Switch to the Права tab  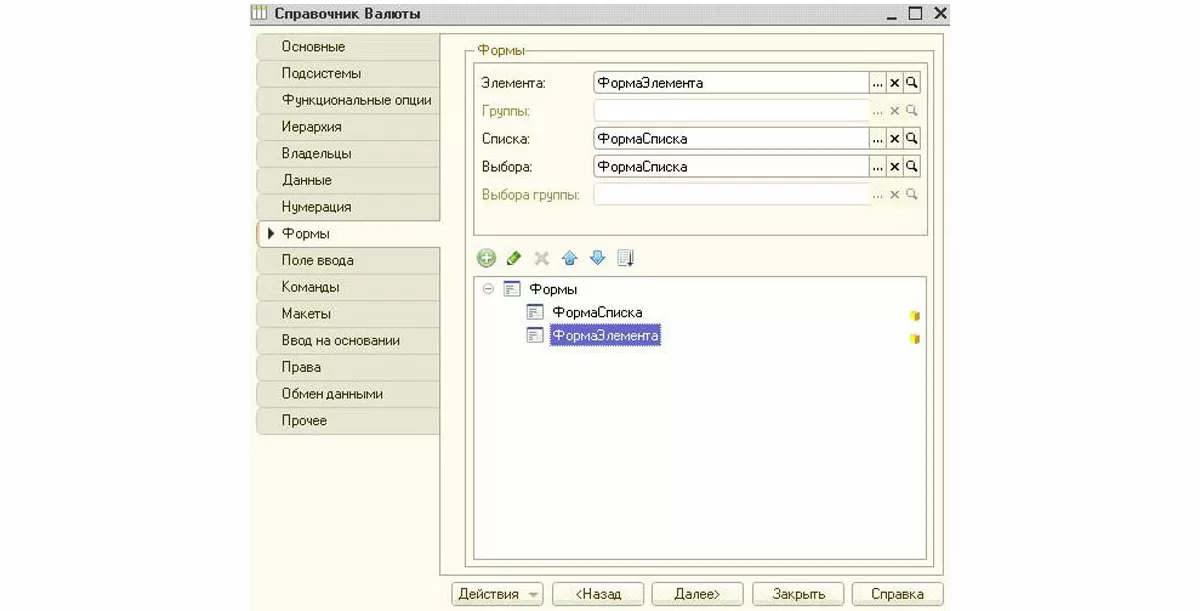[348, 367]
